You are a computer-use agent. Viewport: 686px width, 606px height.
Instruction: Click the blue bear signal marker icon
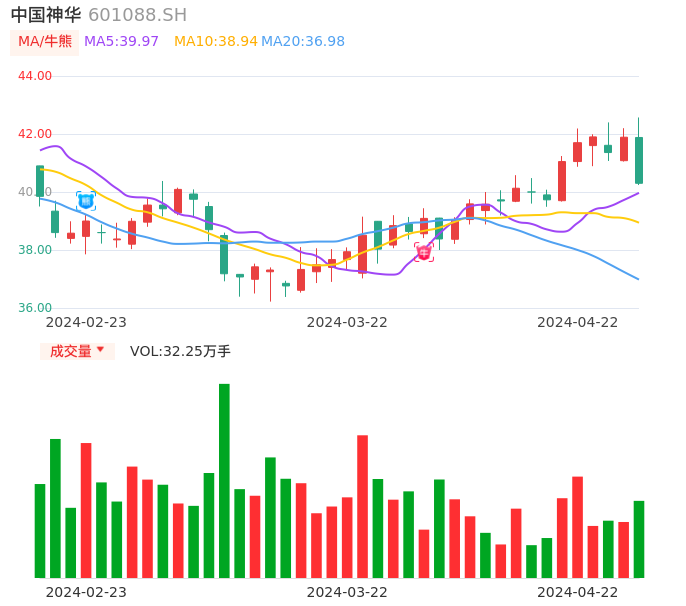coord(86,201)
